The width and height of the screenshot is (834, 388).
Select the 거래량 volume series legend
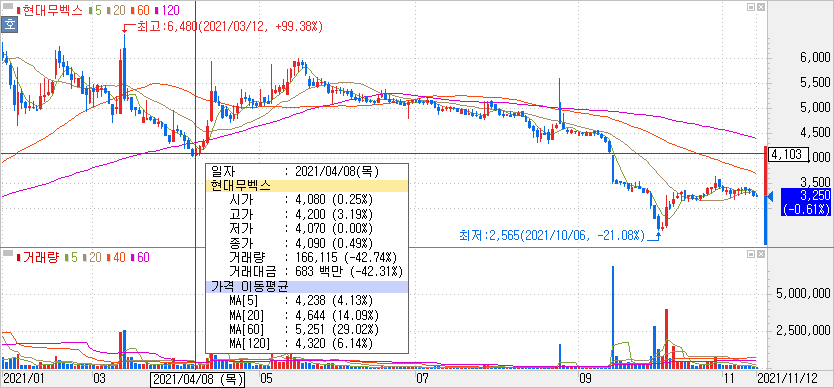click(38, 258)
